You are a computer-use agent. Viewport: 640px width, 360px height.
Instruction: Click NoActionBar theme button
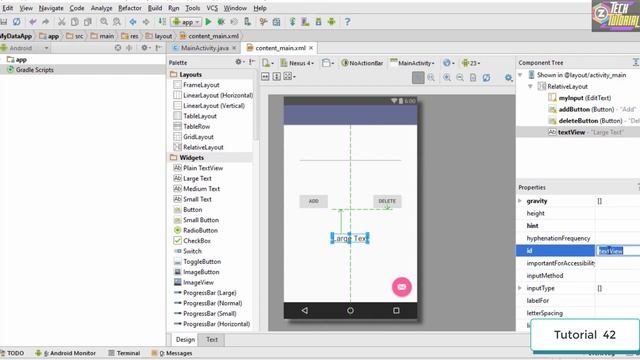(362, 63)
